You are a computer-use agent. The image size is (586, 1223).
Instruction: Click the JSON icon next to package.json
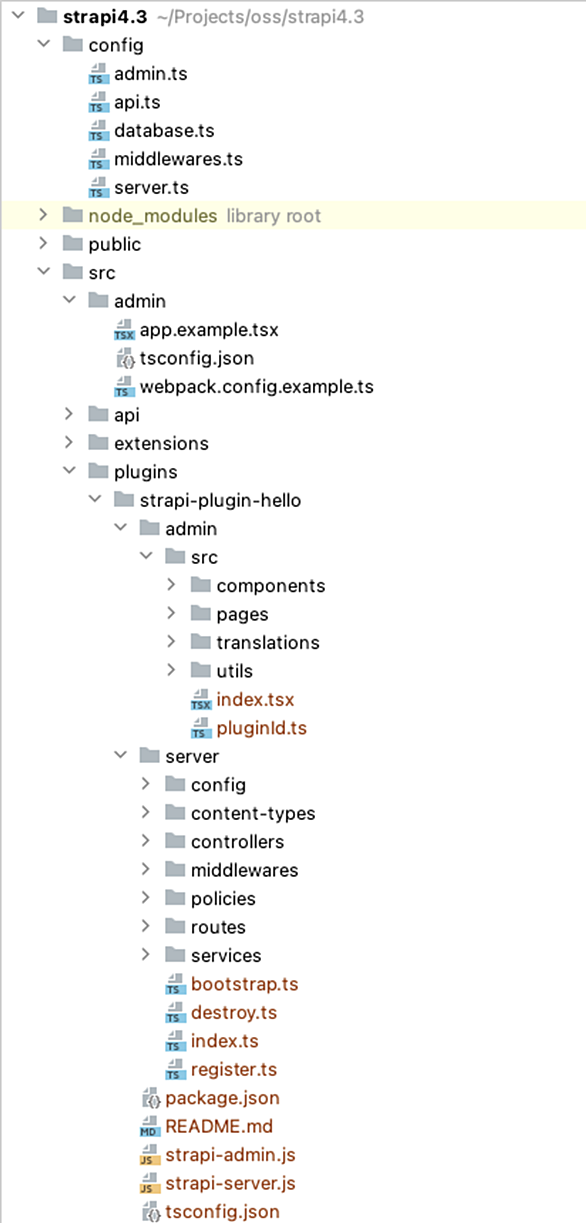[151, 1099]
